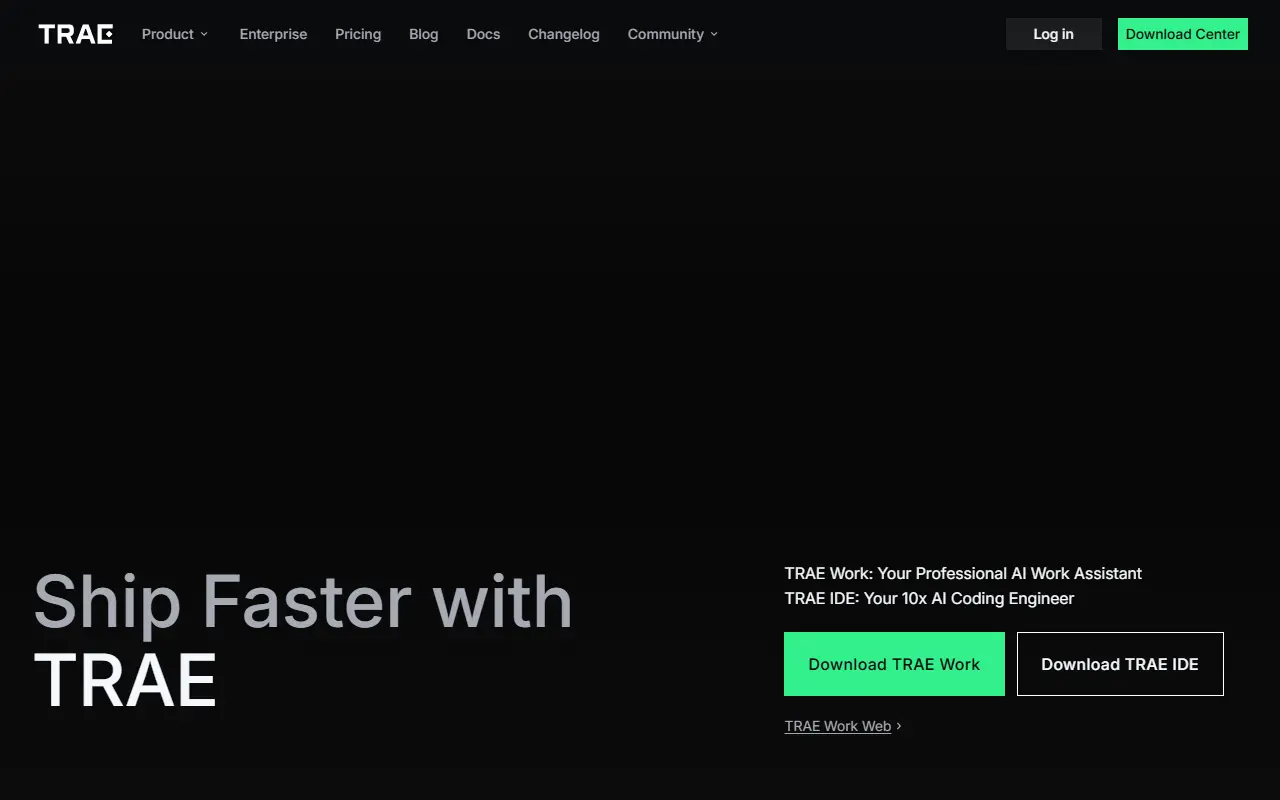Open the Blog link

pos(424,34)
